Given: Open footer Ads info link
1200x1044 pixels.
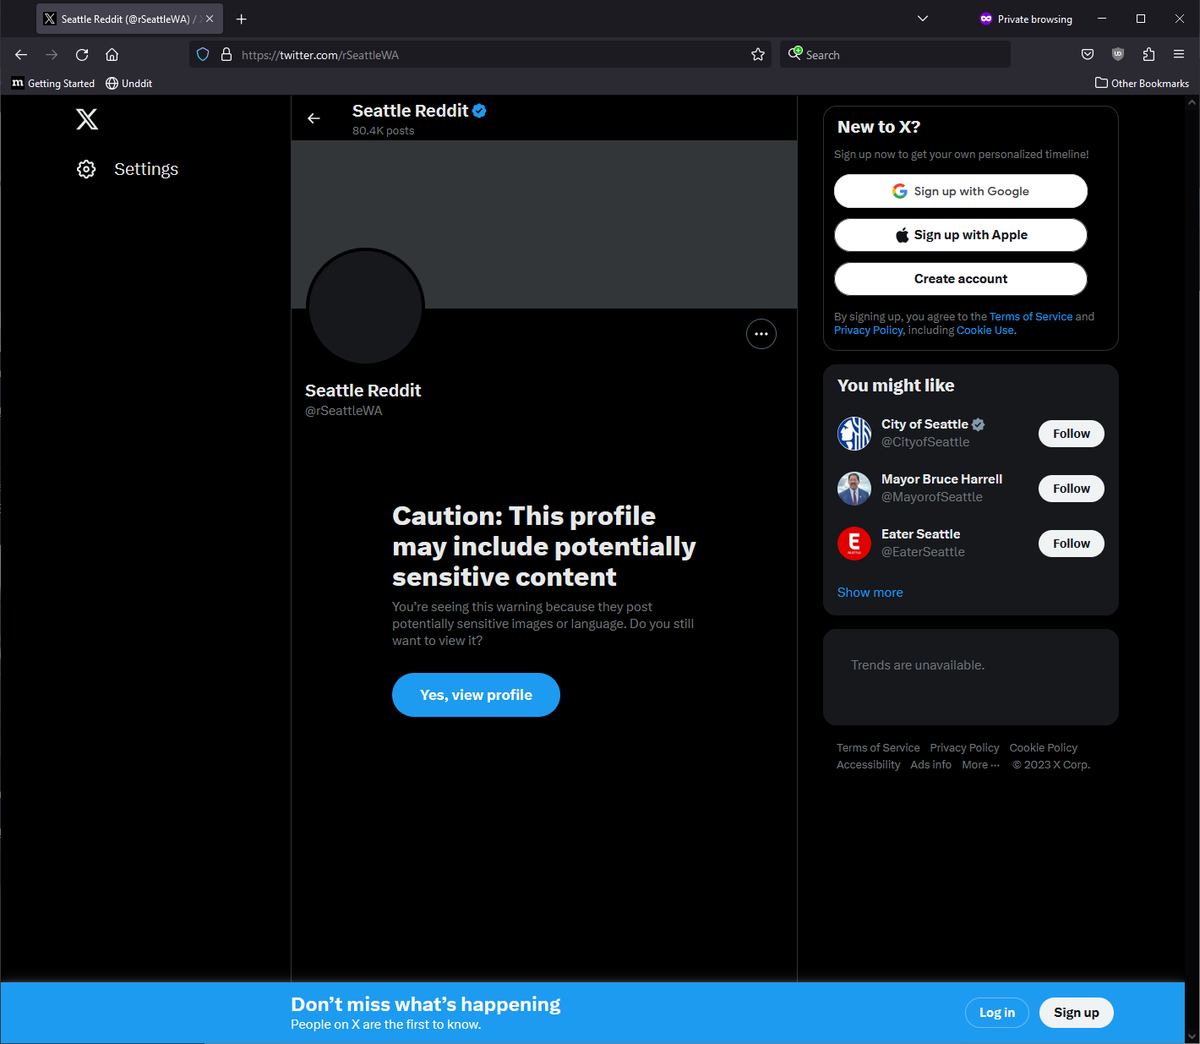Looking at the screenshot, I should (931, 765).
